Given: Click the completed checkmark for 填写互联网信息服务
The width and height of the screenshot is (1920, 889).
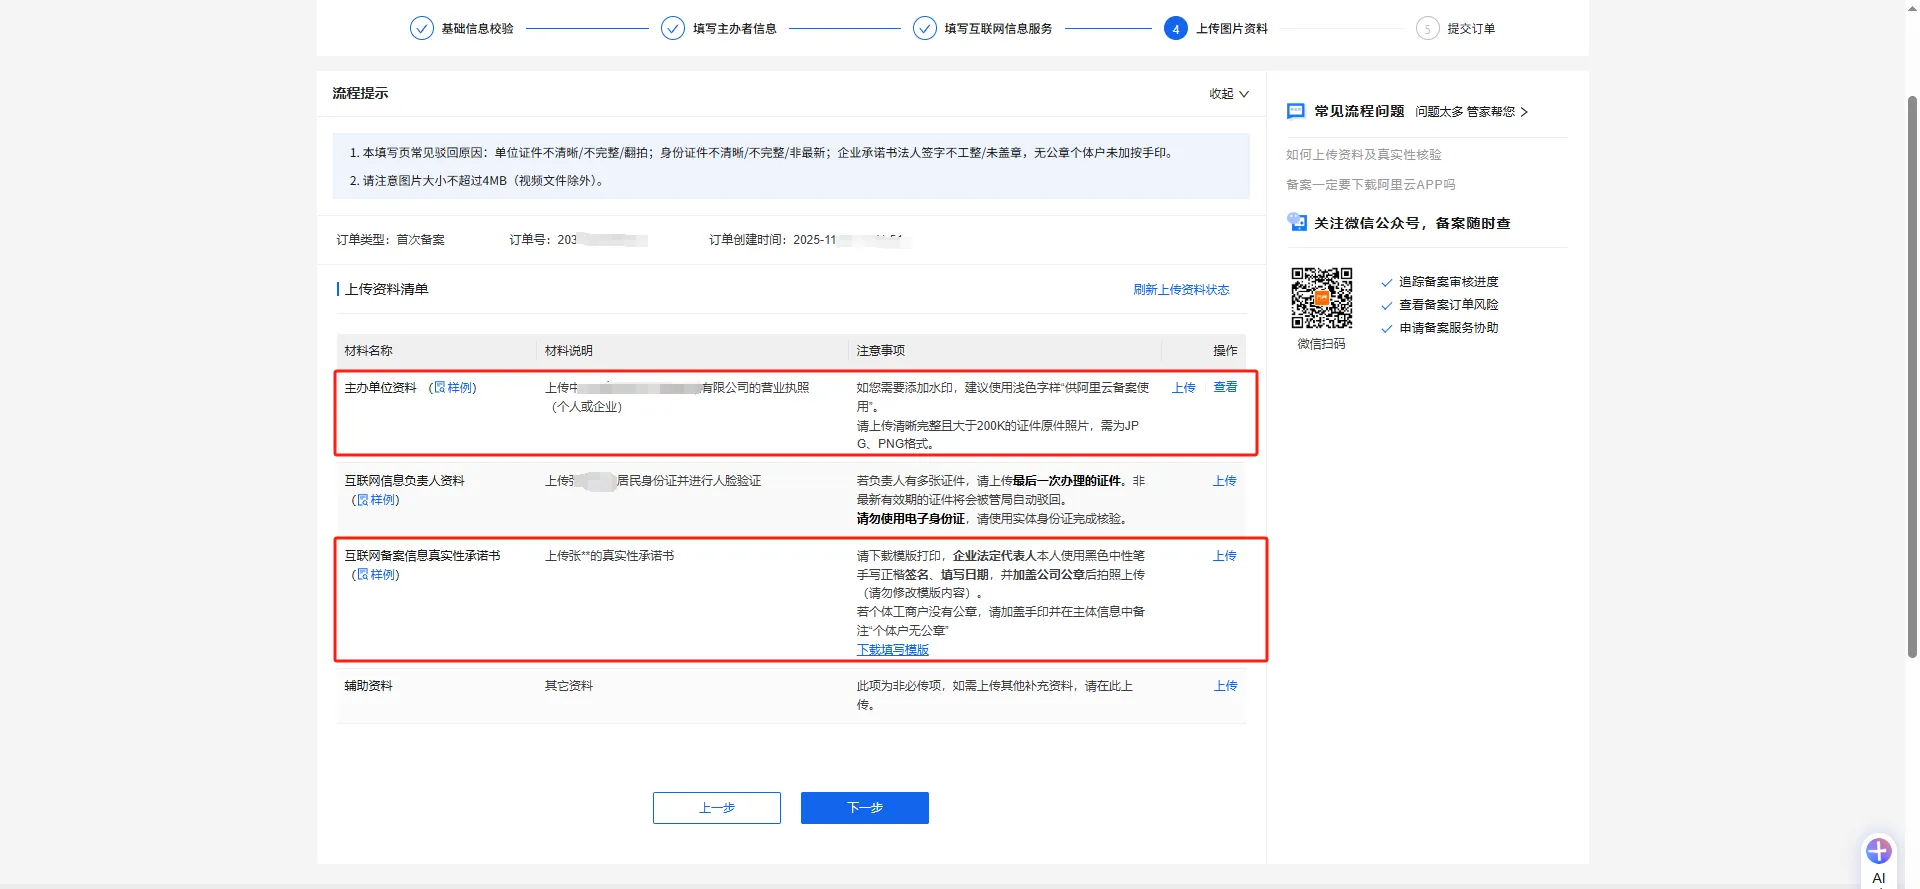Looking at the screenshot, I should click(925, 29).
